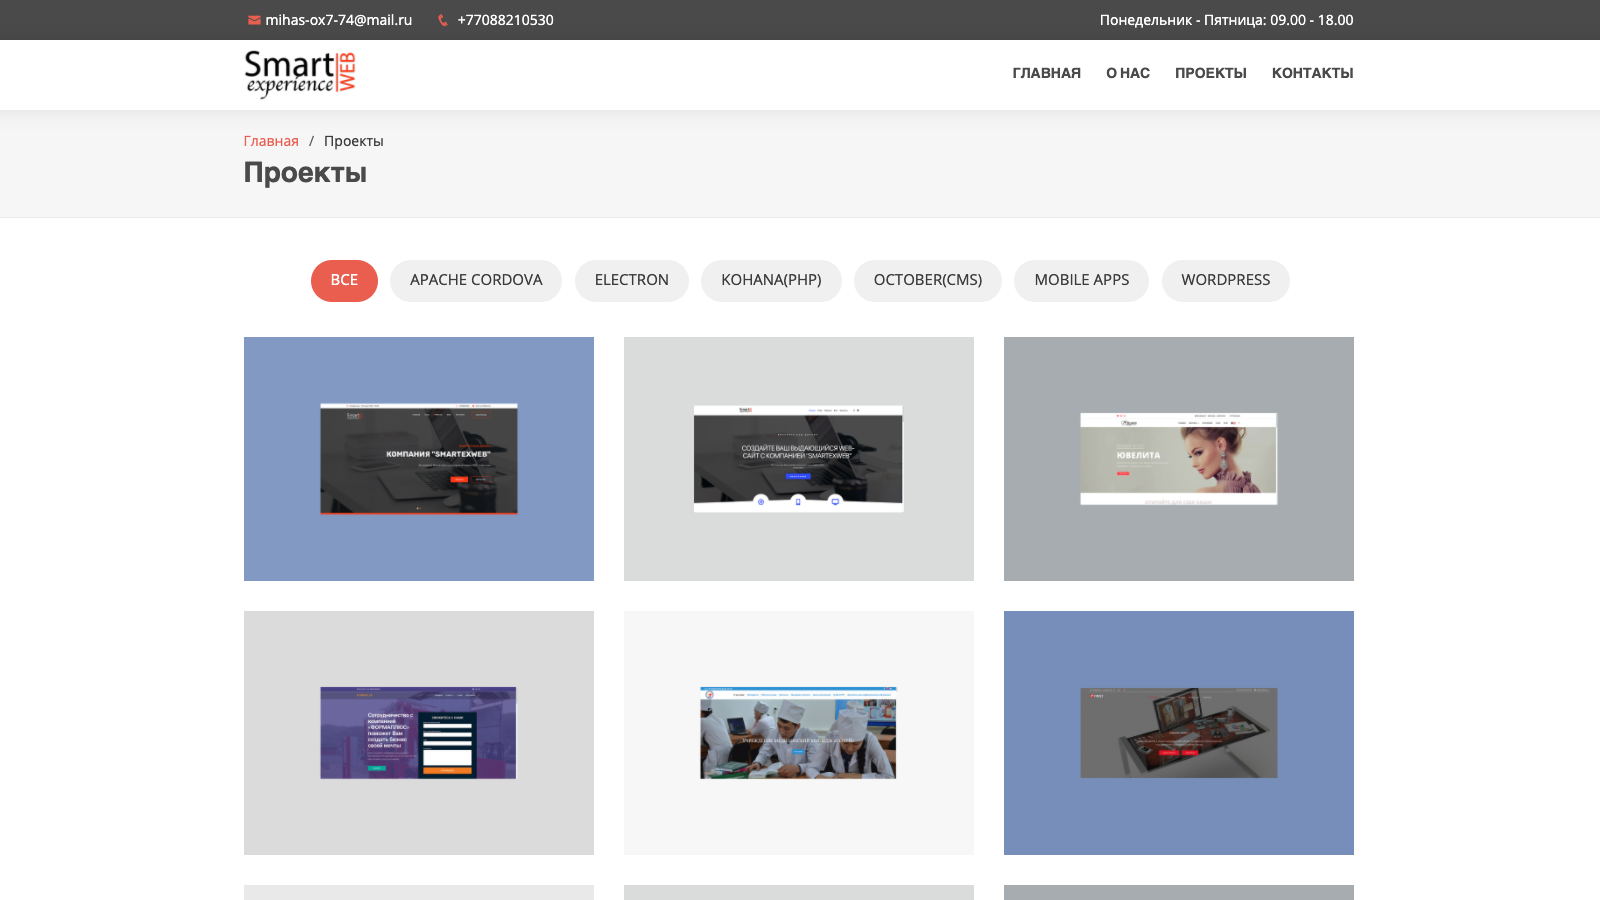Filter projects by APACHE CORDOVA
The height and width of the screenshot is (900, 1600).
click(x=476, y=280)
